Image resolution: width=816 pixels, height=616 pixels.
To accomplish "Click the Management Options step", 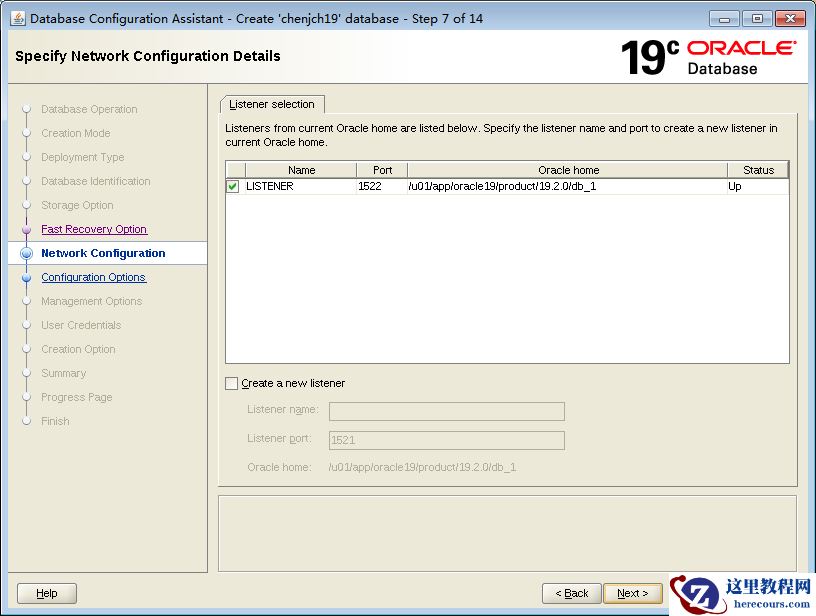I will click(x=92, y=301).
